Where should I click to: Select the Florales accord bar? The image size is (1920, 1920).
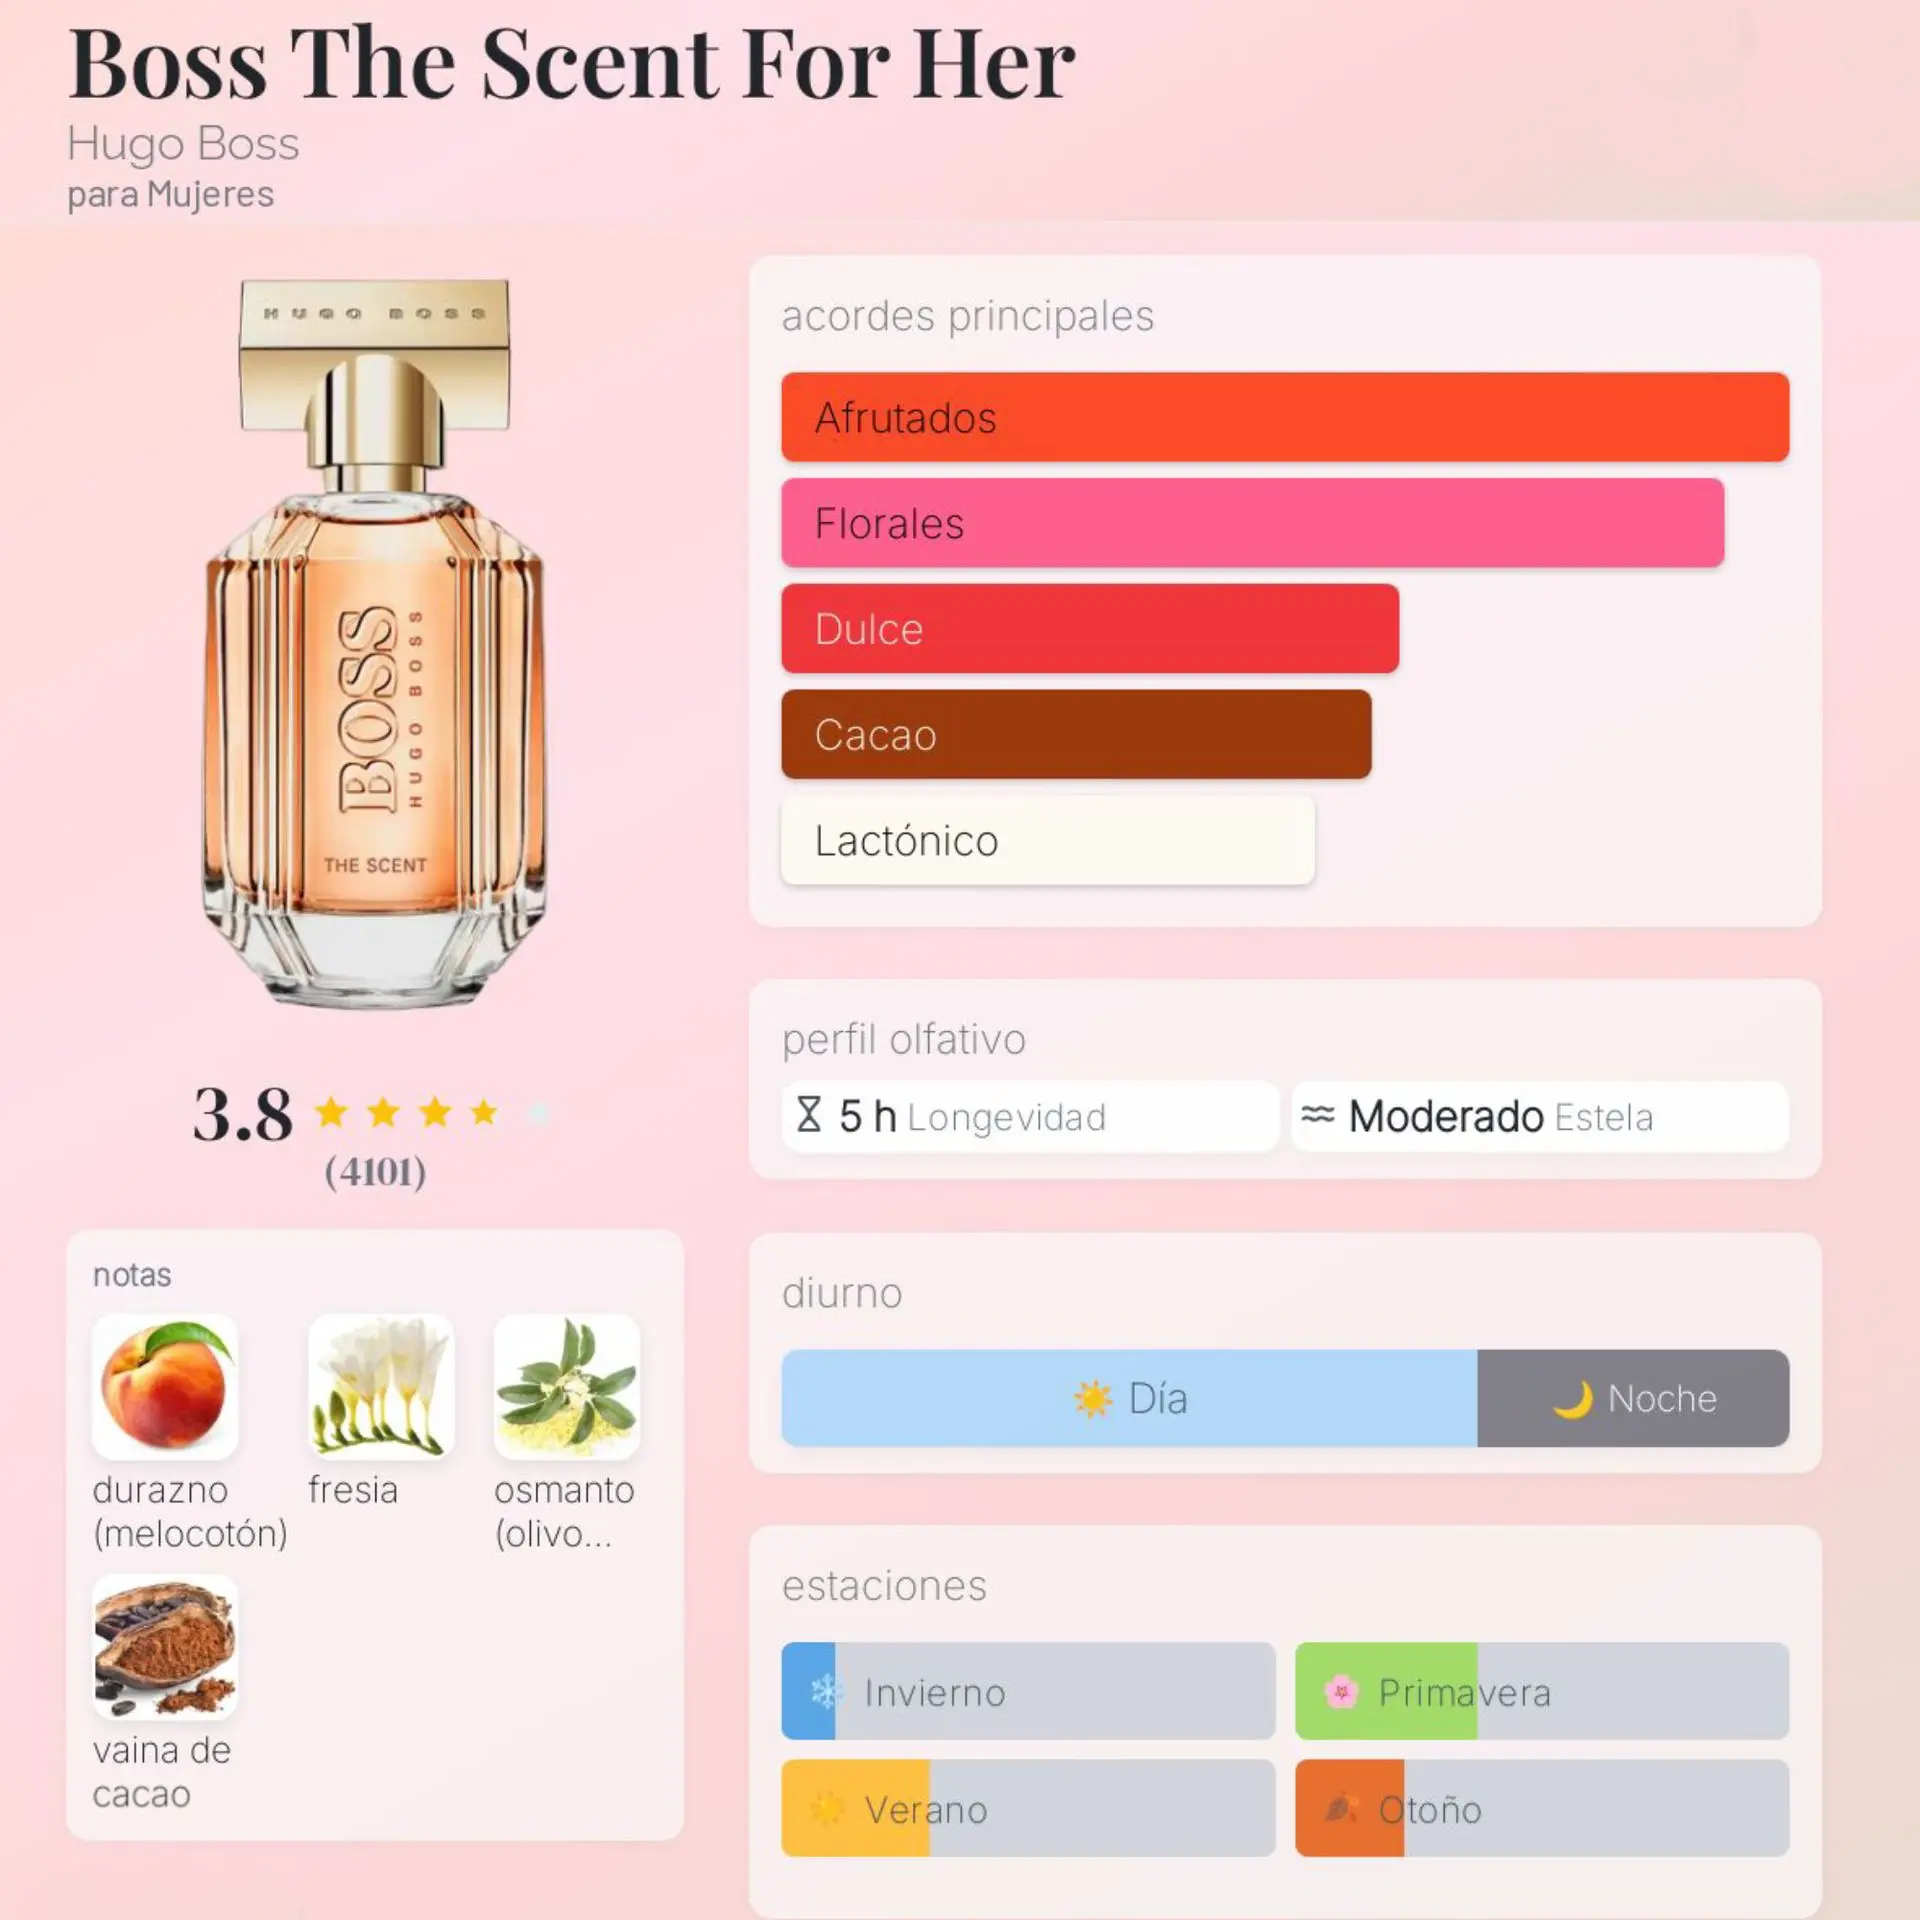pyautogui.click(x=1252, y=523)
